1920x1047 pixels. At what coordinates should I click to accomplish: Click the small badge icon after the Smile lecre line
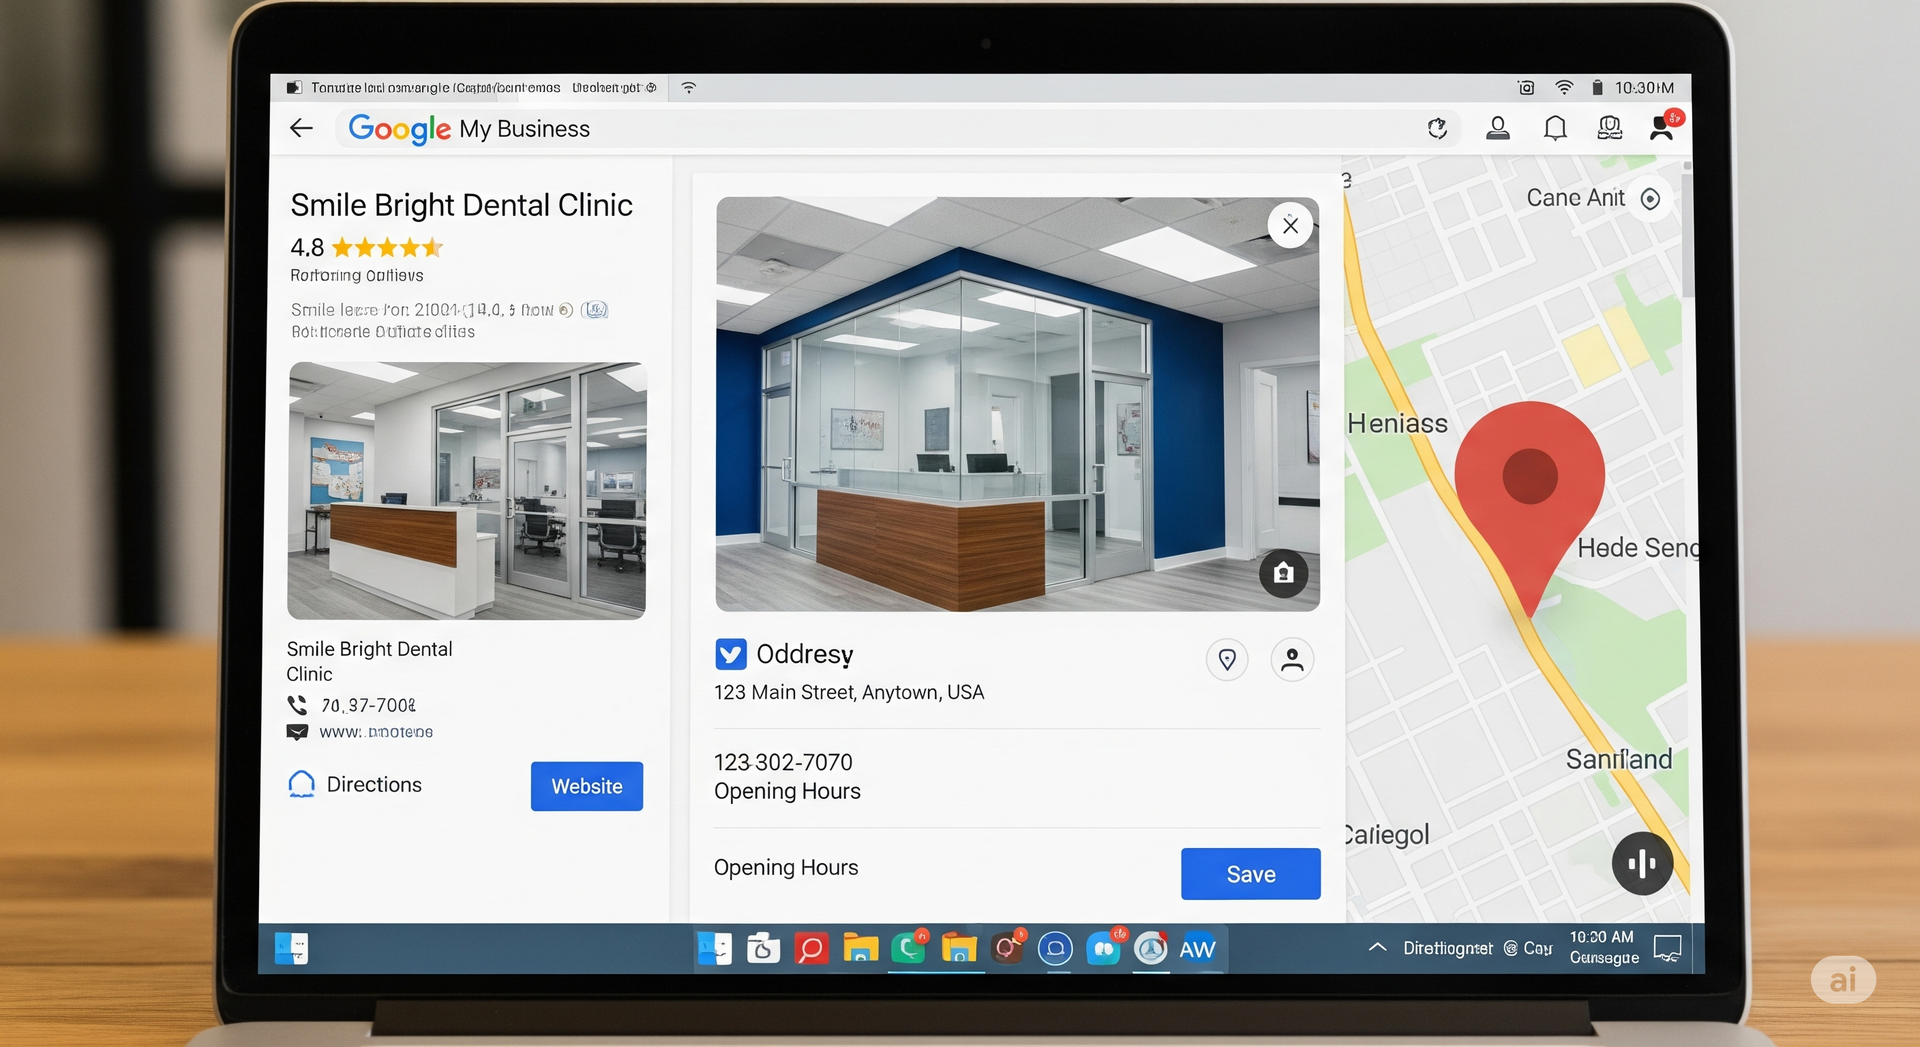[595, 310]
